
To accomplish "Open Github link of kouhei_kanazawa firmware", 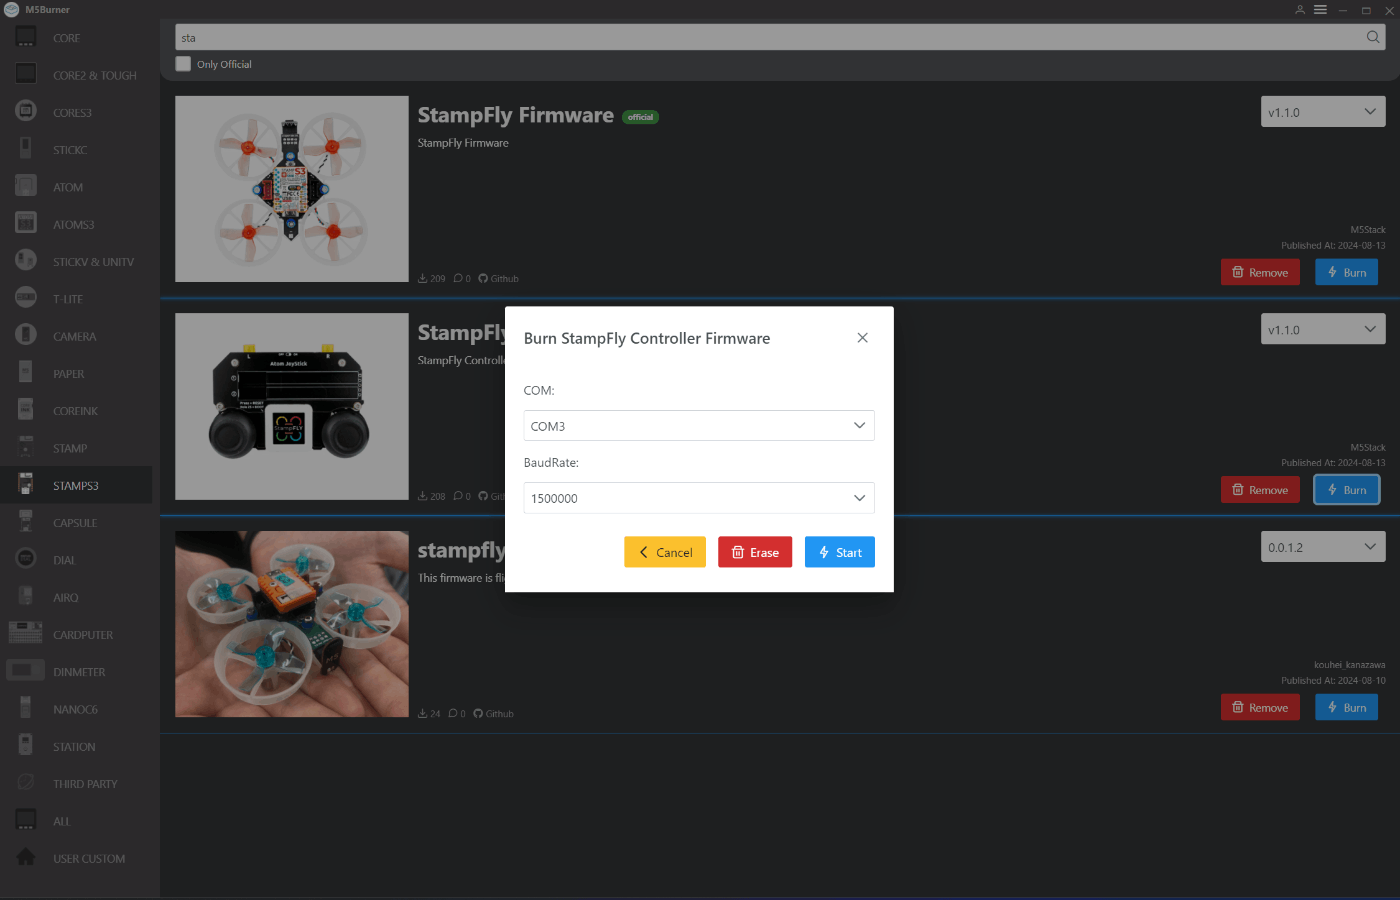I will 493,713.
